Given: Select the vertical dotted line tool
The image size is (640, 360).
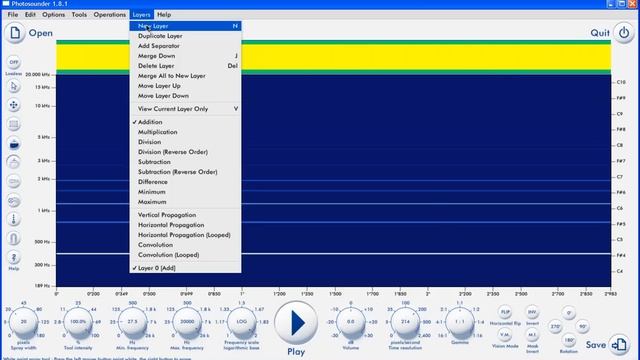Looking at the screenshot, I should [x=14, y=219].
